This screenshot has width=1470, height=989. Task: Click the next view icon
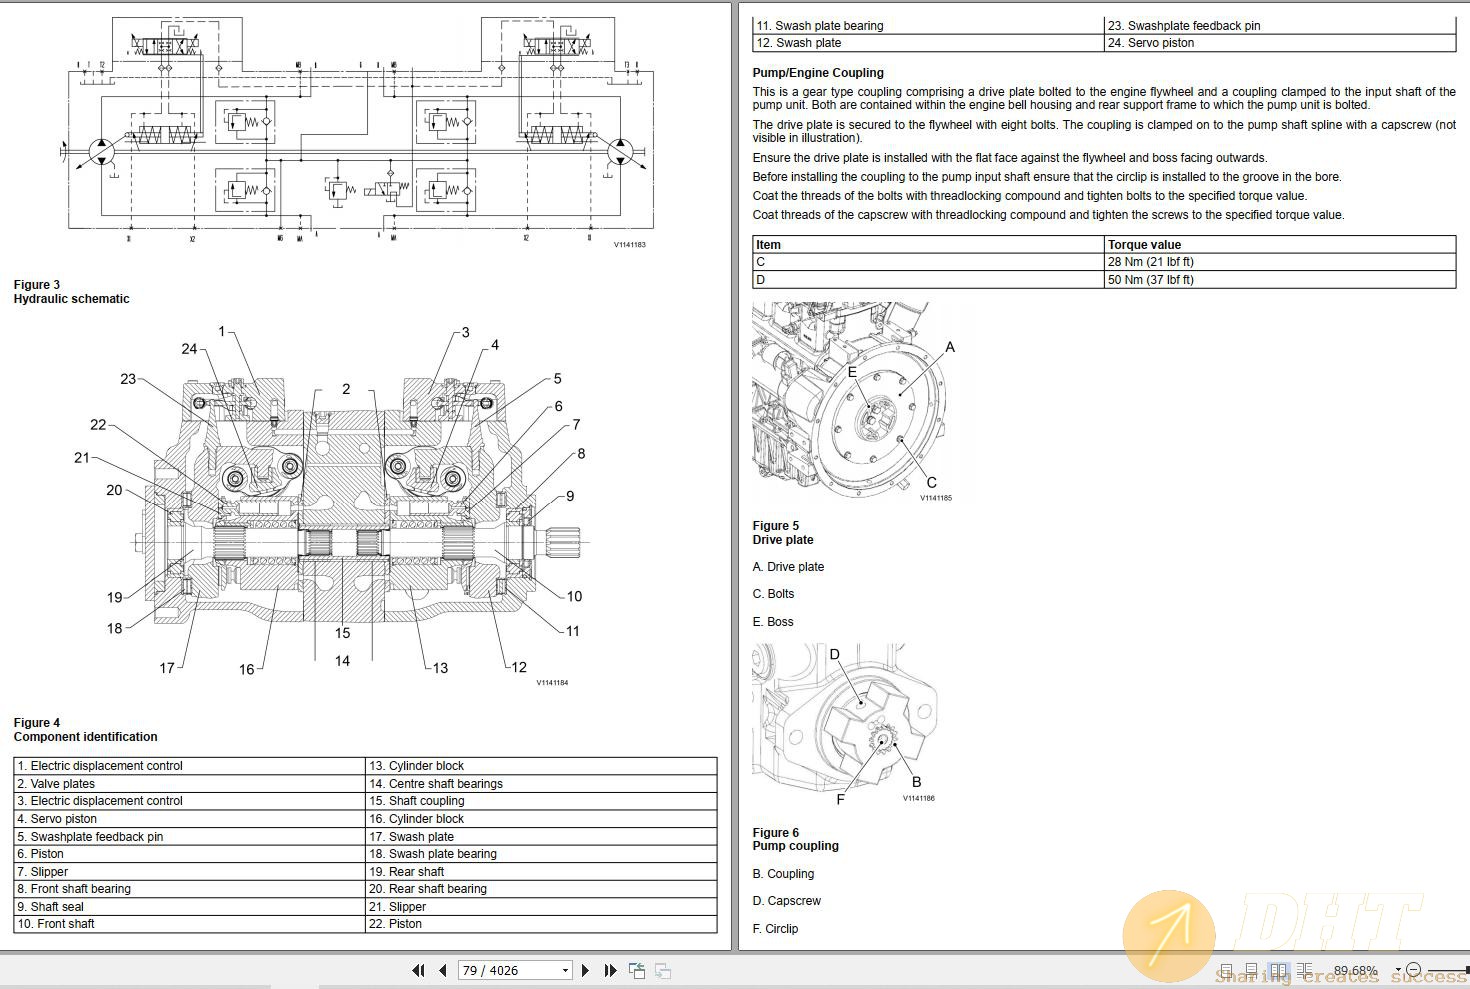662,970
